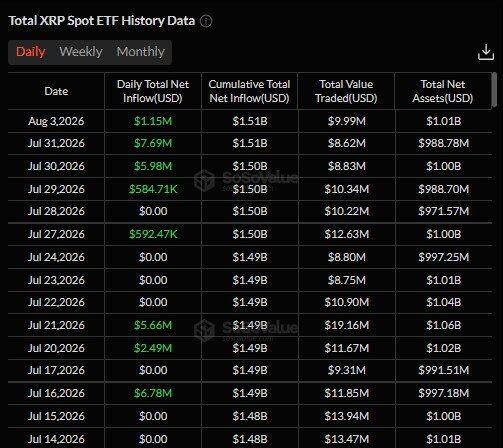Select the Jul 23,2026 date cell
The width and height of the screenshot is (503, 448).
[x=56, y=280]
